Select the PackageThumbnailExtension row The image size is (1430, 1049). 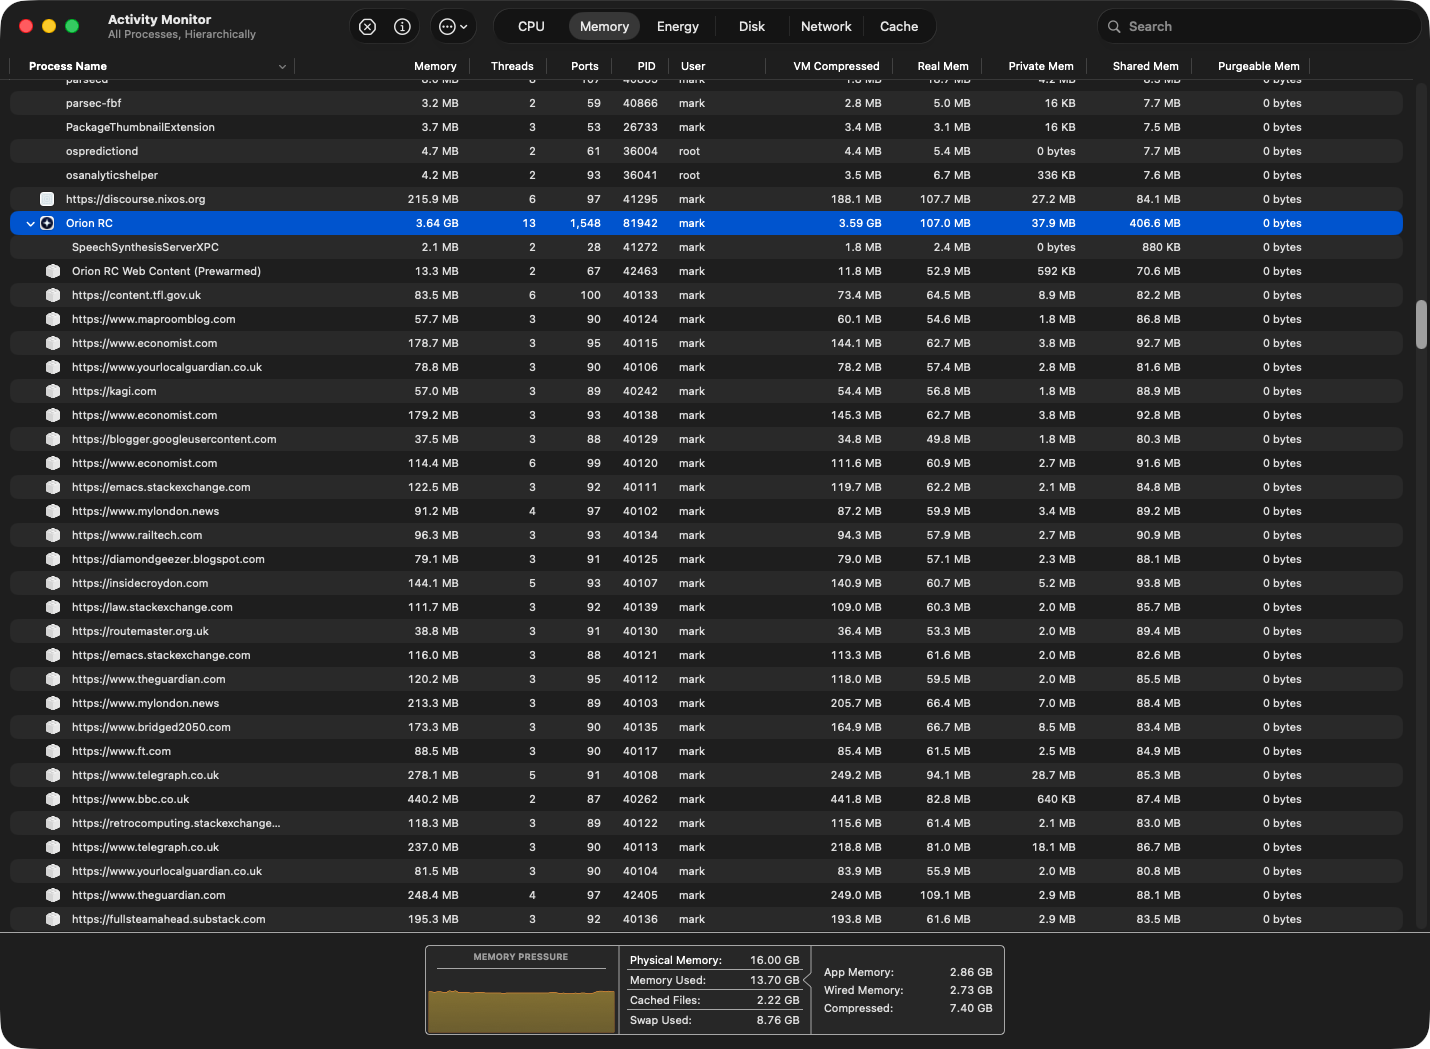706,127
